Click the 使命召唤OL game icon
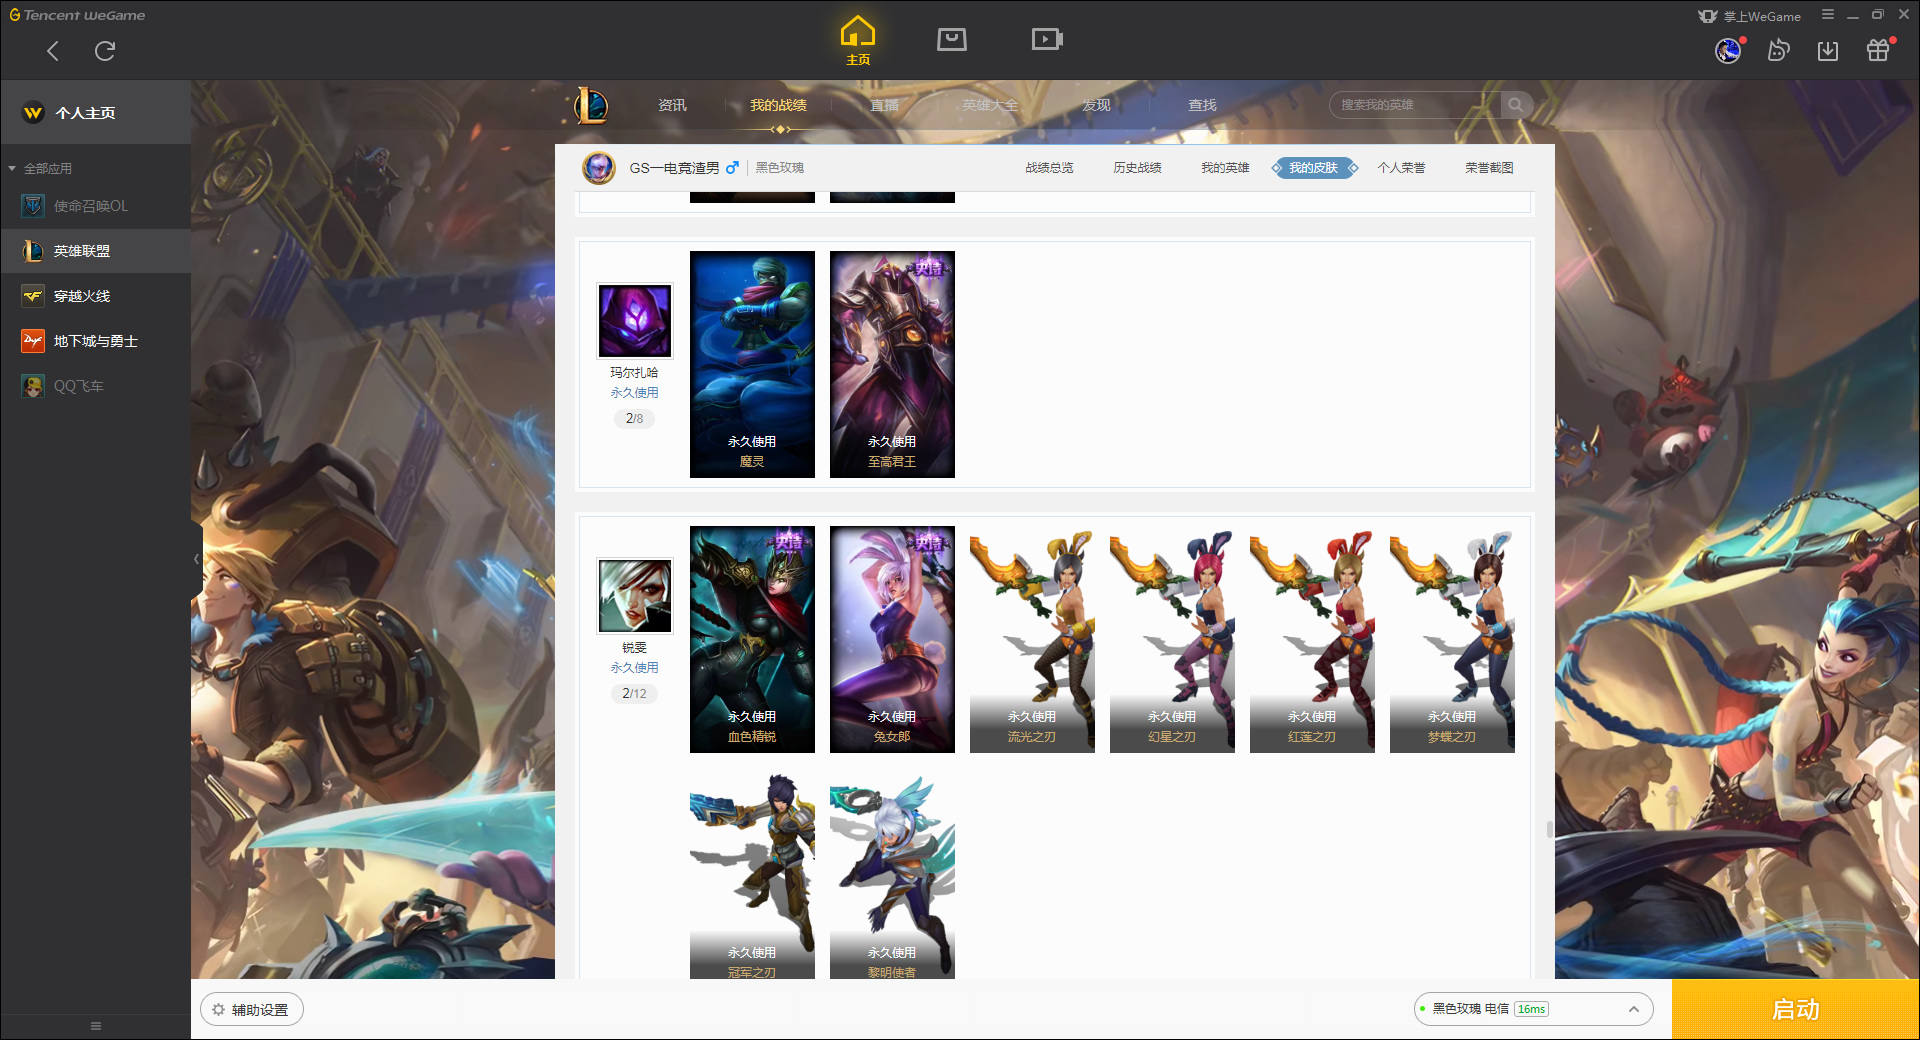This screenshot has height=1040, width=1920. coord(33,206)
